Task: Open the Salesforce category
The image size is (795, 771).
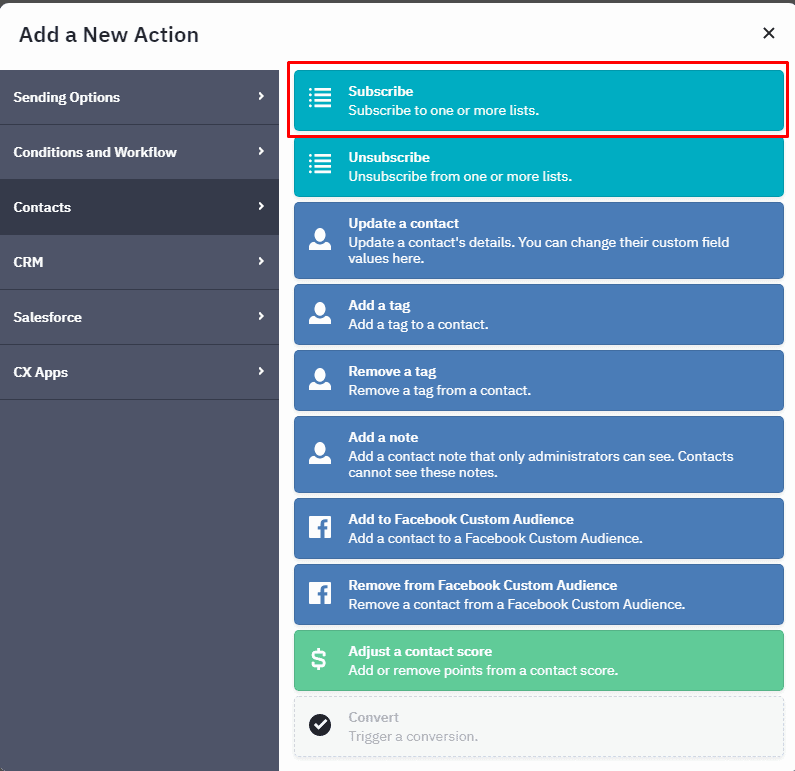Action: (139, 317)
